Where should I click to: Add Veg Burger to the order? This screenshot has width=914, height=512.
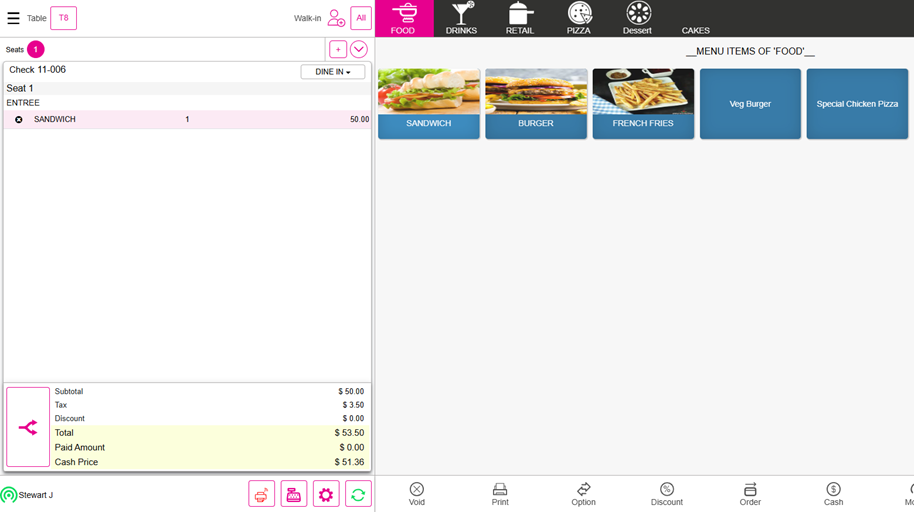(x=750, y=104)
